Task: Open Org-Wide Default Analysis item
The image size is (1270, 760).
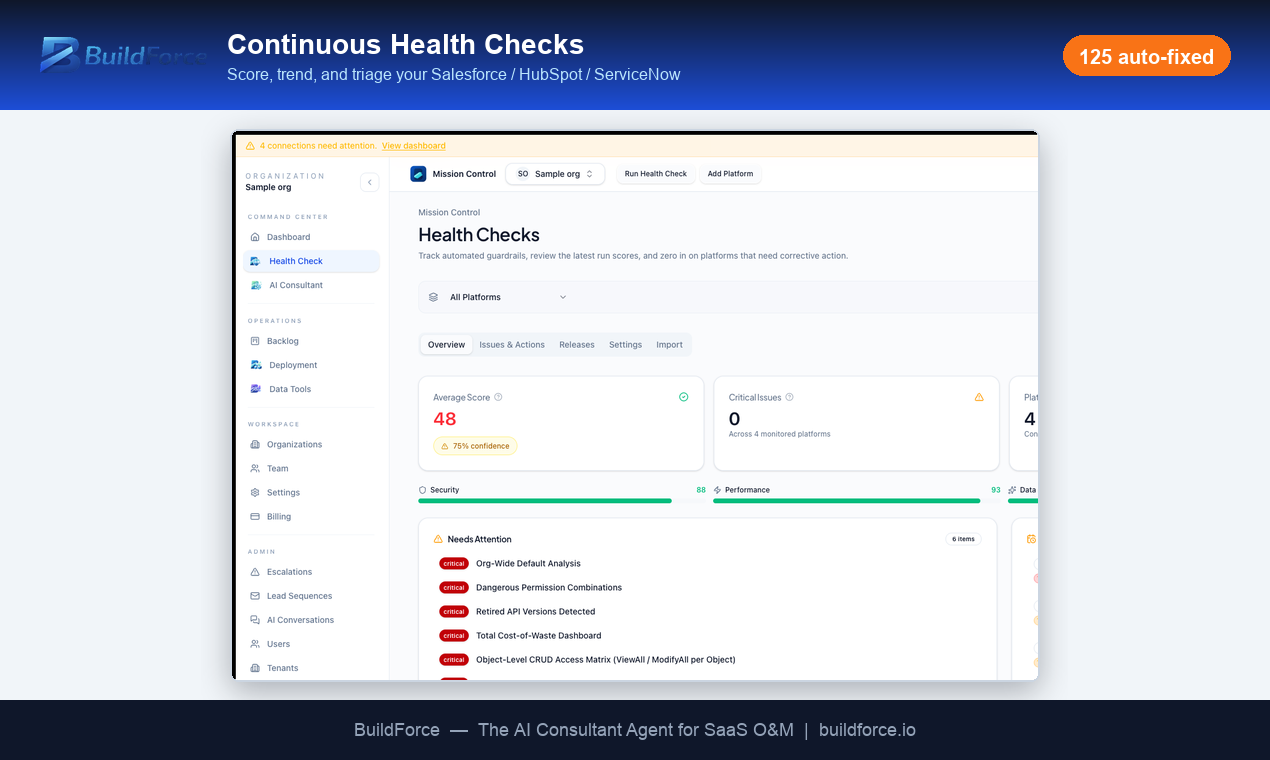Action: [x=528, y=564]
